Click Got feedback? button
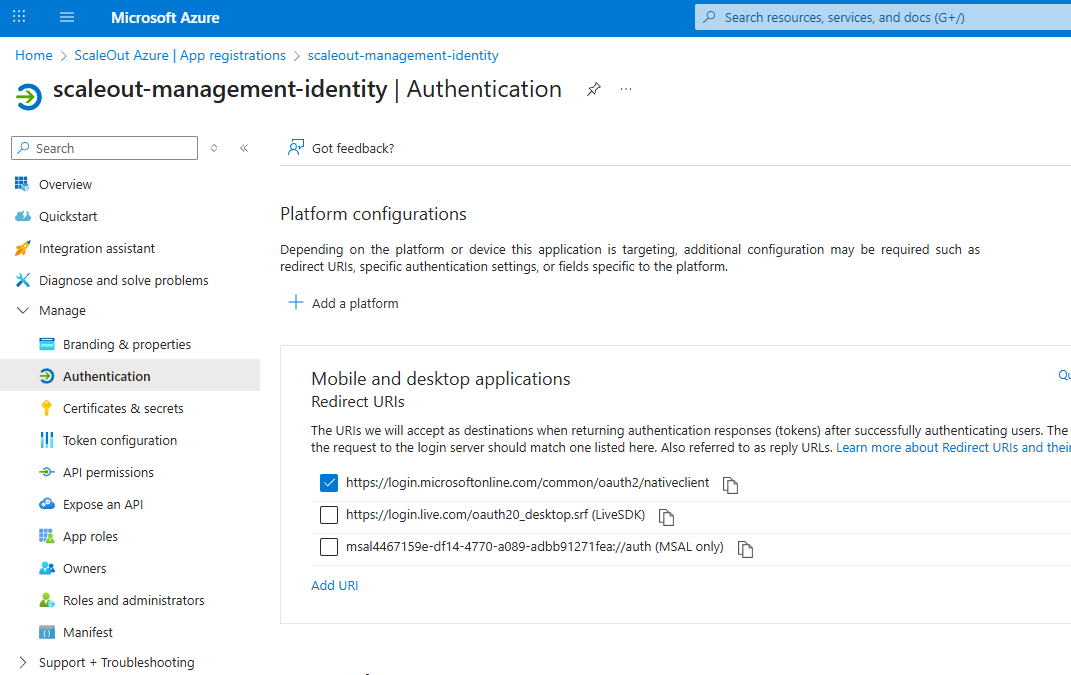The image size is (1071, 675). coord(342,148)
